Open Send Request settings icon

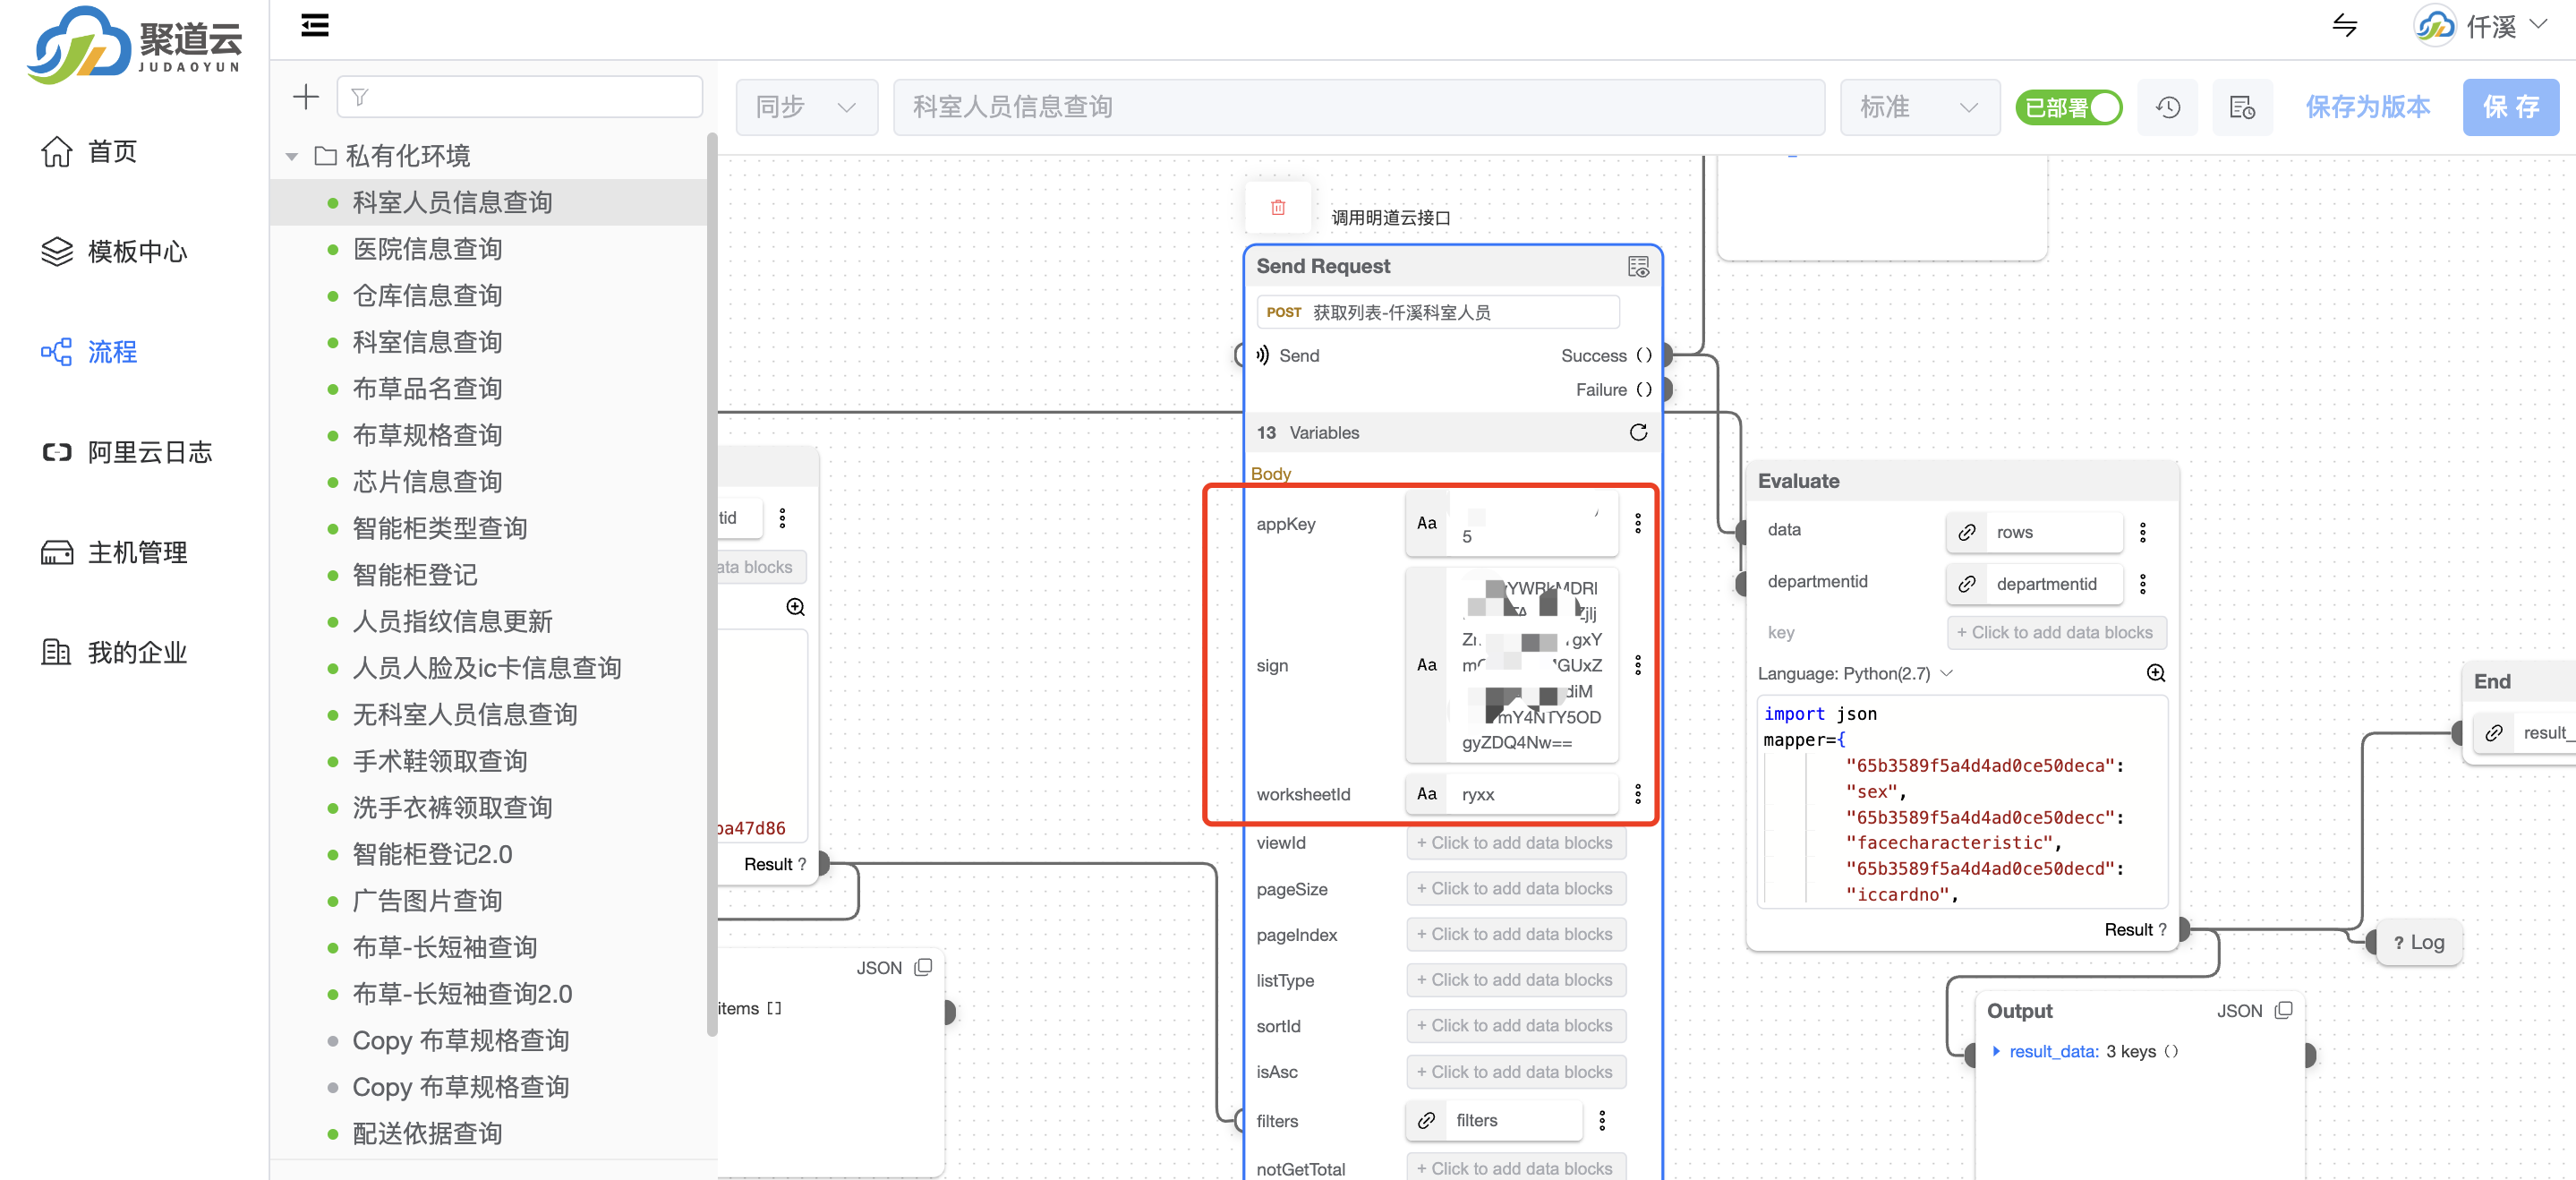(1637, 267)
